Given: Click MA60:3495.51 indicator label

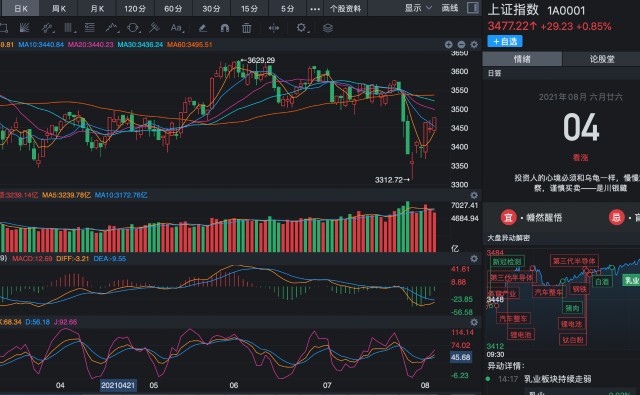Looking at the screenshot, I should point(189,44).
